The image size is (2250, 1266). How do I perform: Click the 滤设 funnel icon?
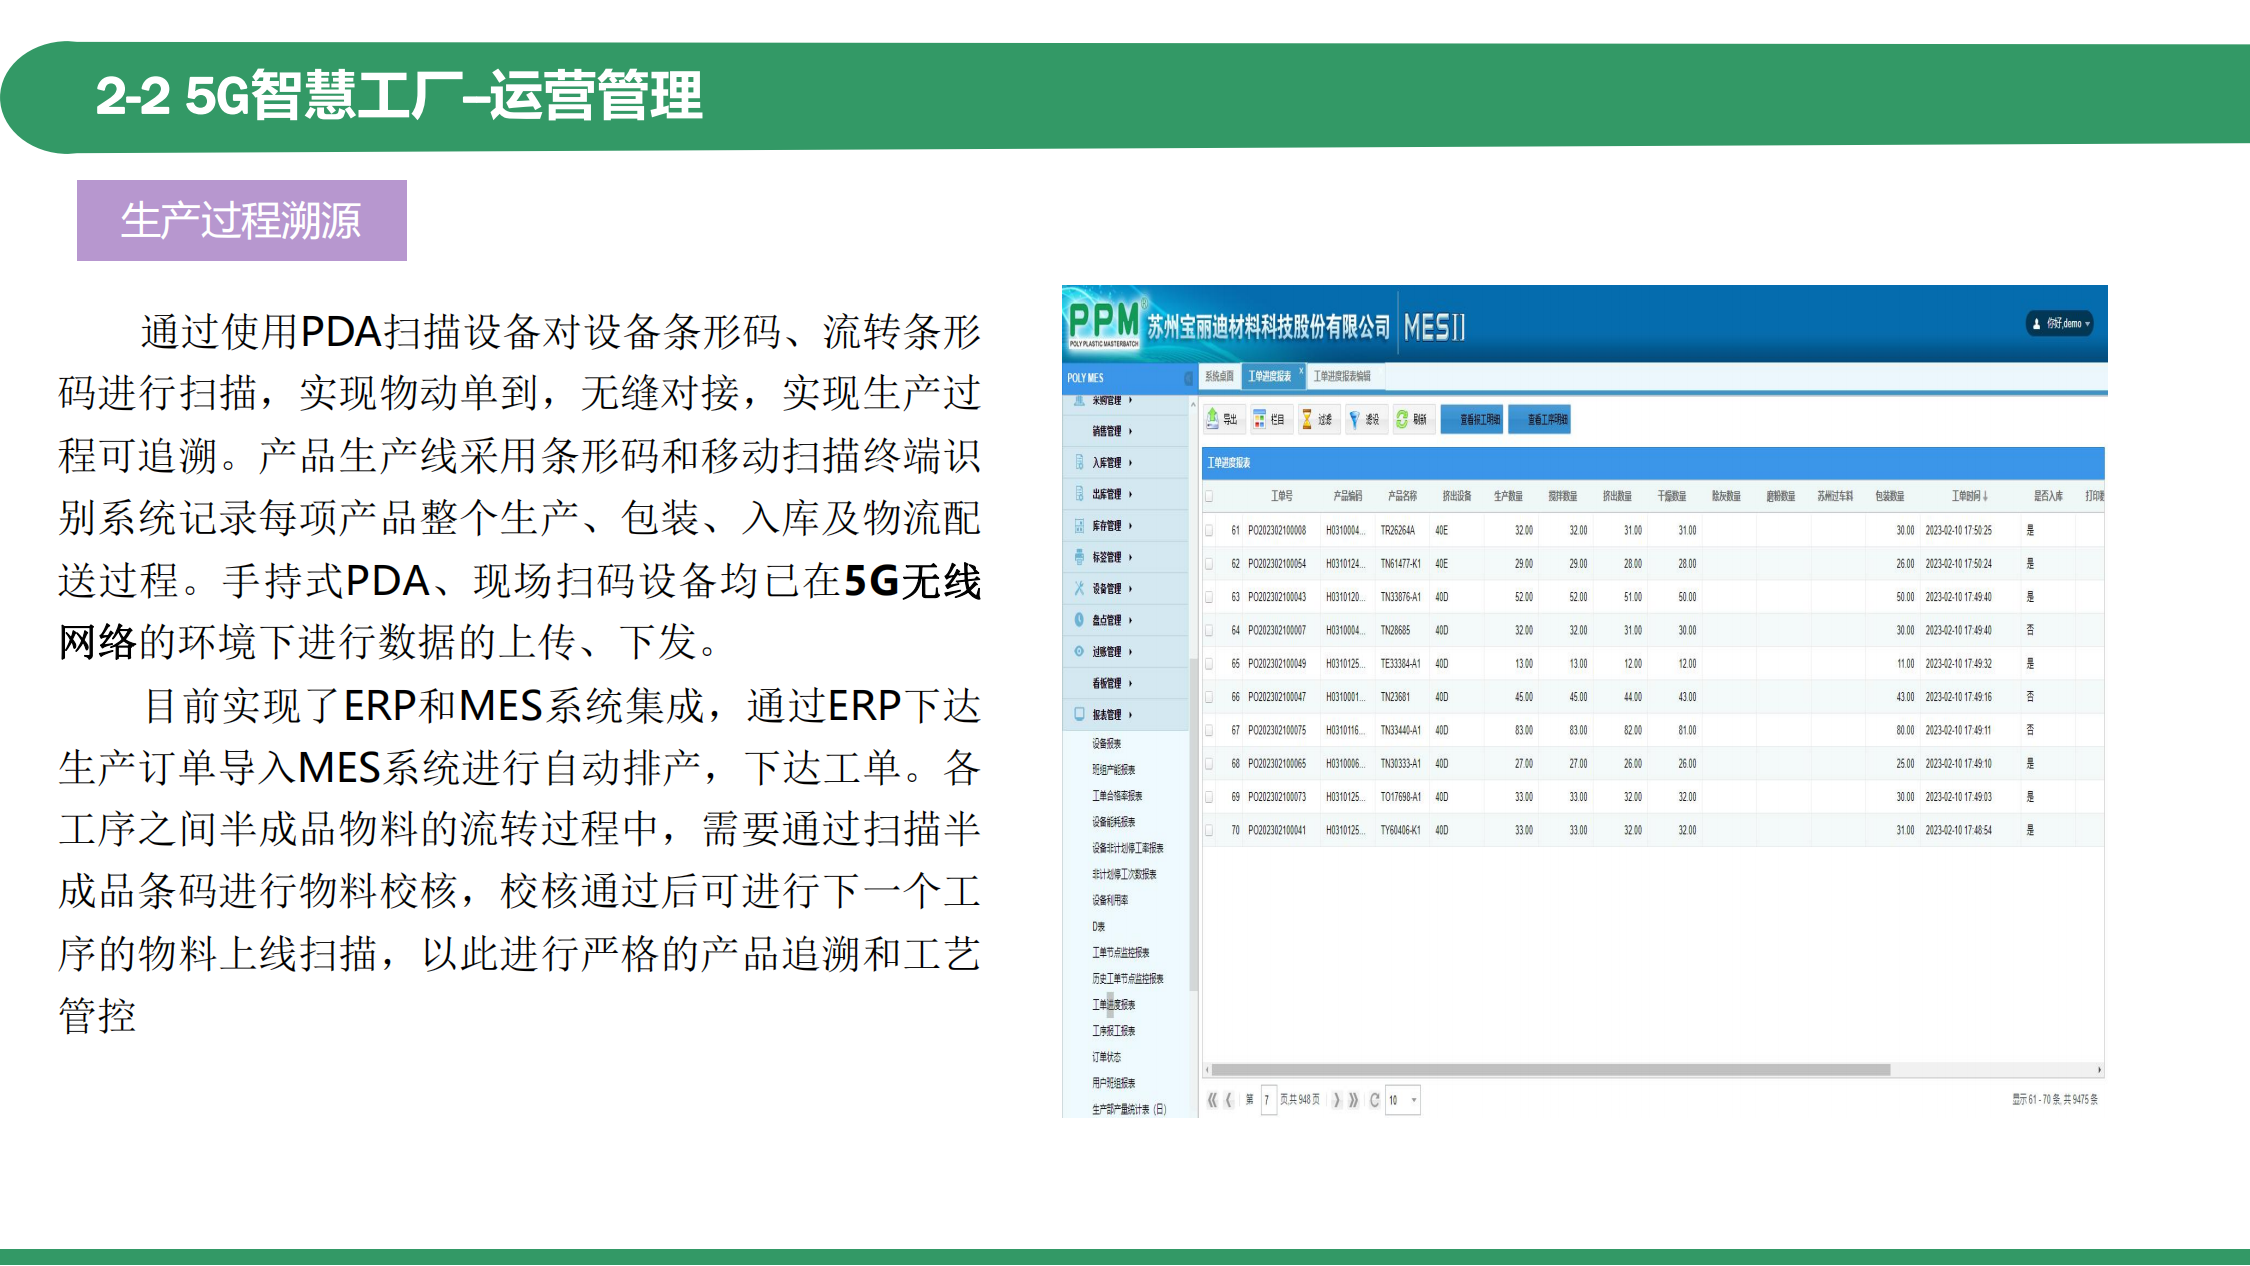1354,419
